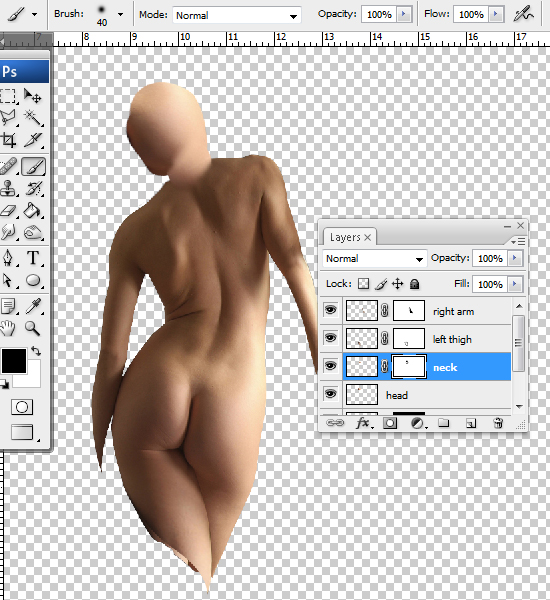This screenshot has height=600, width=550.
Task: Add a layer mask
Action: [x=390, y=423]
